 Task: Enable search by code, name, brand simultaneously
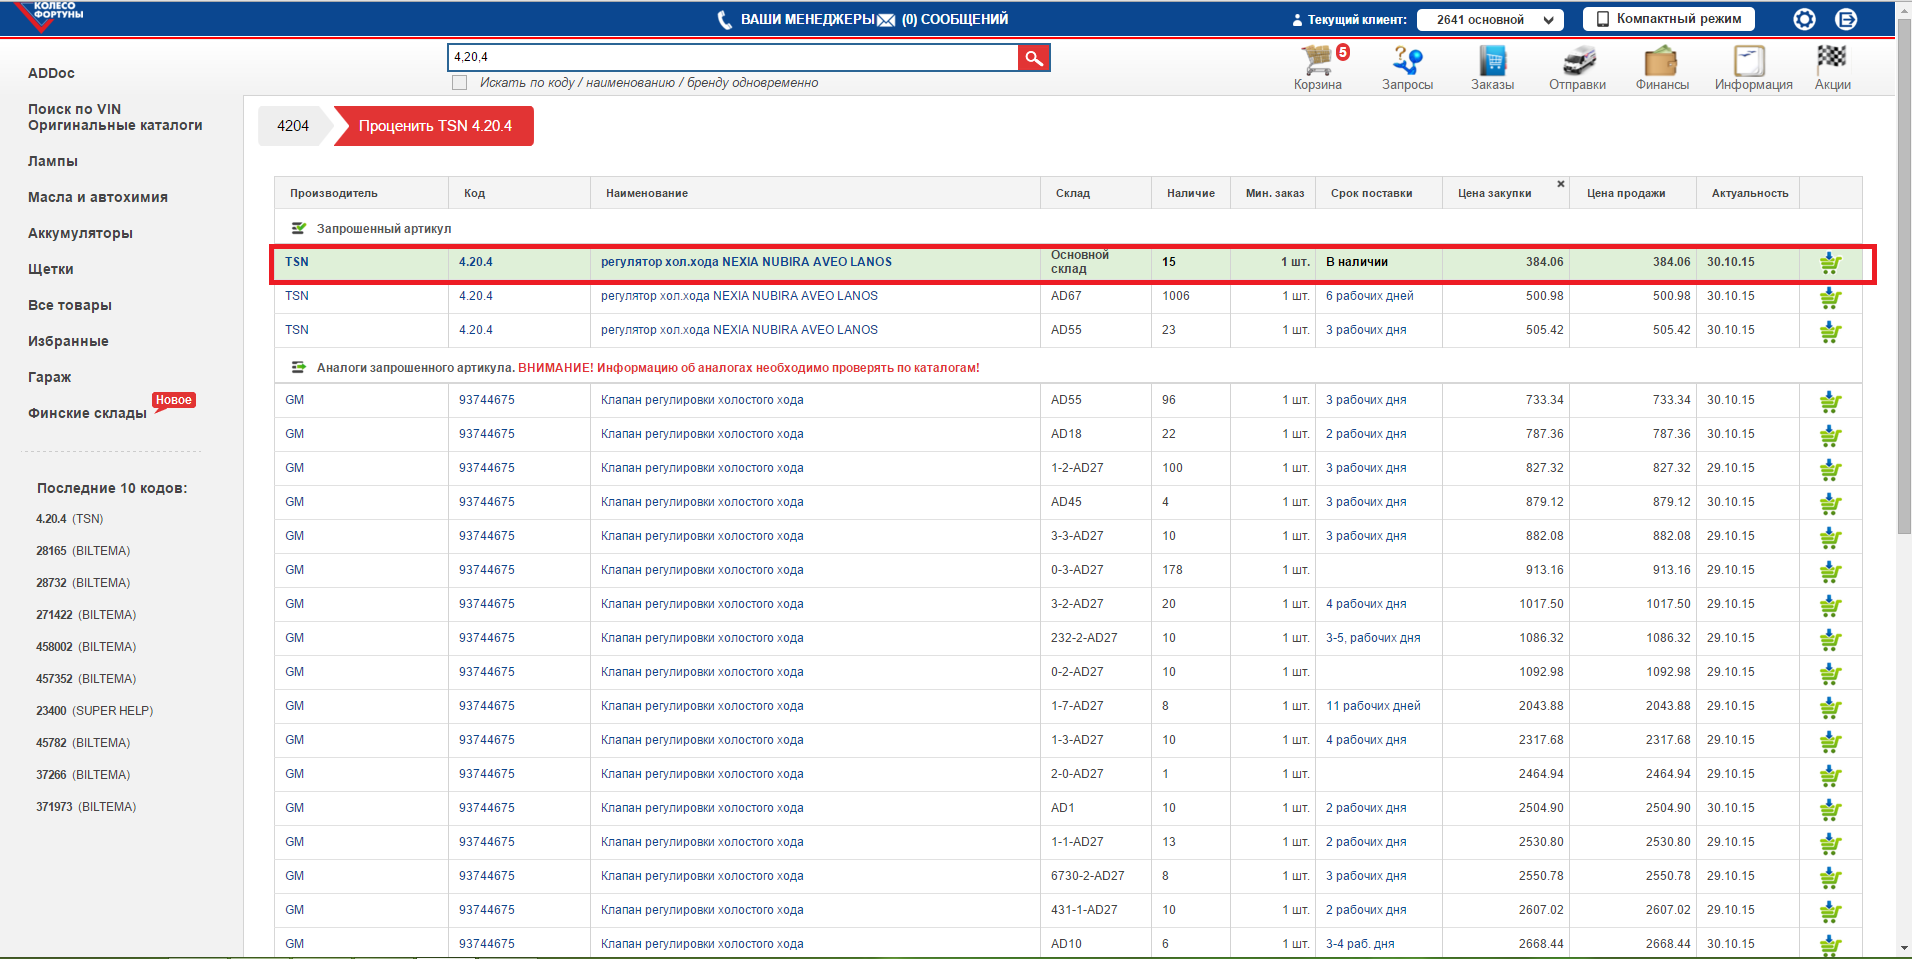click(x=460, y=83)
